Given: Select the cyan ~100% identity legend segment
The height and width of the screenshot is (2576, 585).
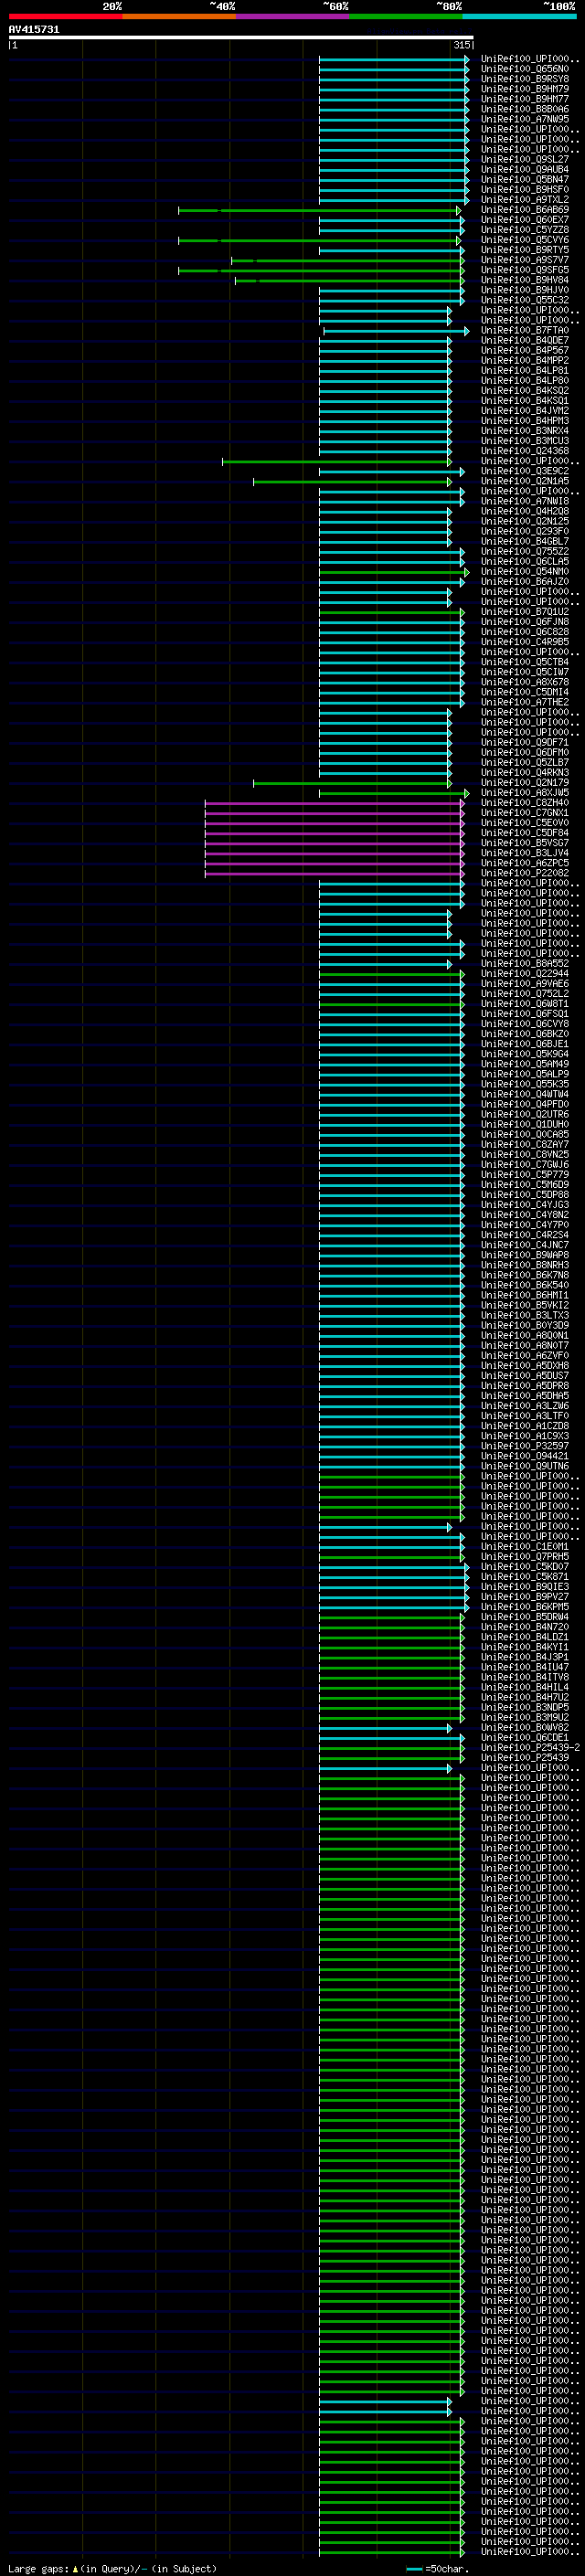Looking at the screenshot, I should (x=519, y=16).
